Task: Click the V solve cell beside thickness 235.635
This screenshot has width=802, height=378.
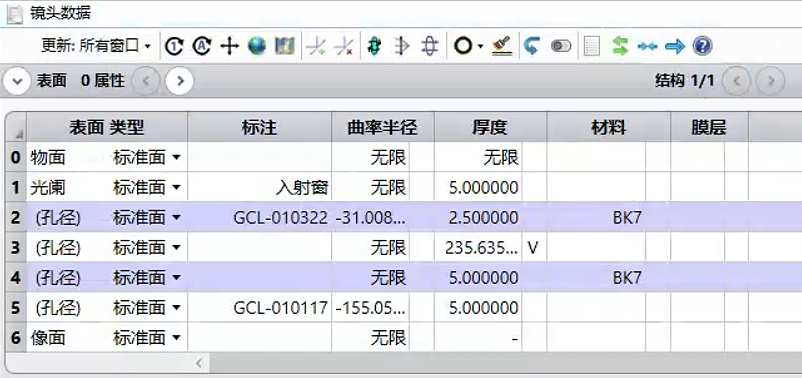Action: 534,248
